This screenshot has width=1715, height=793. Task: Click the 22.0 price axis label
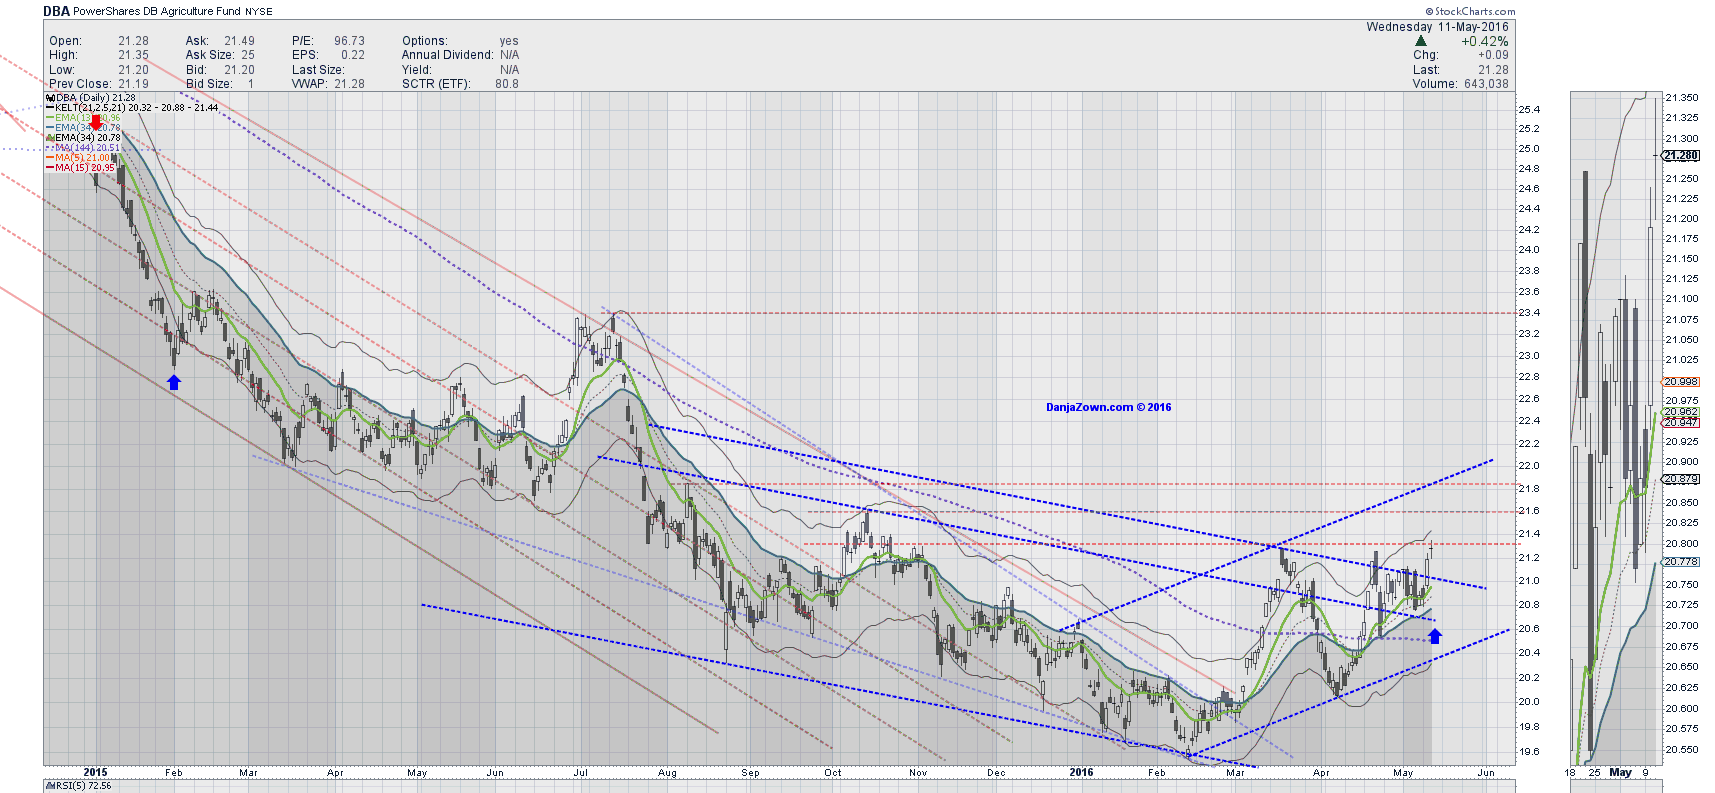click(1529, 466)
